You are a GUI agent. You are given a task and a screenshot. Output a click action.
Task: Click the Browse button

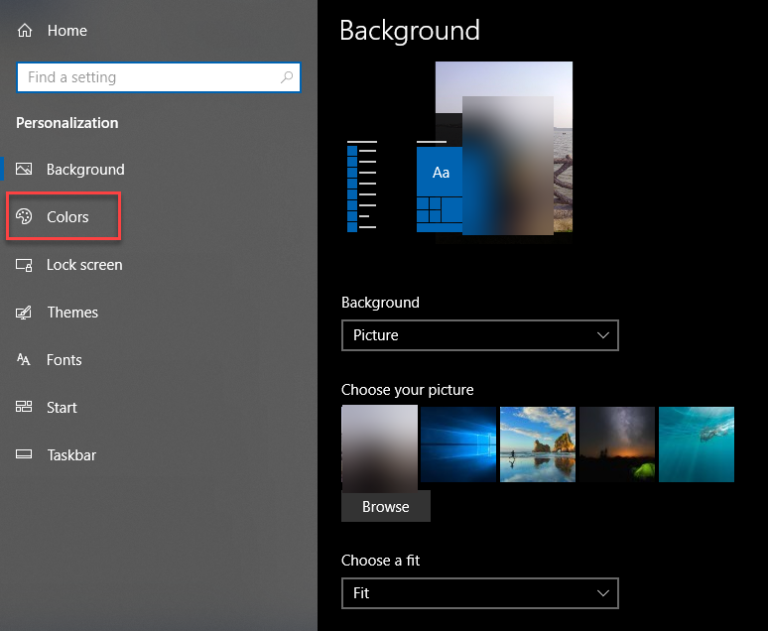[386, 506]
